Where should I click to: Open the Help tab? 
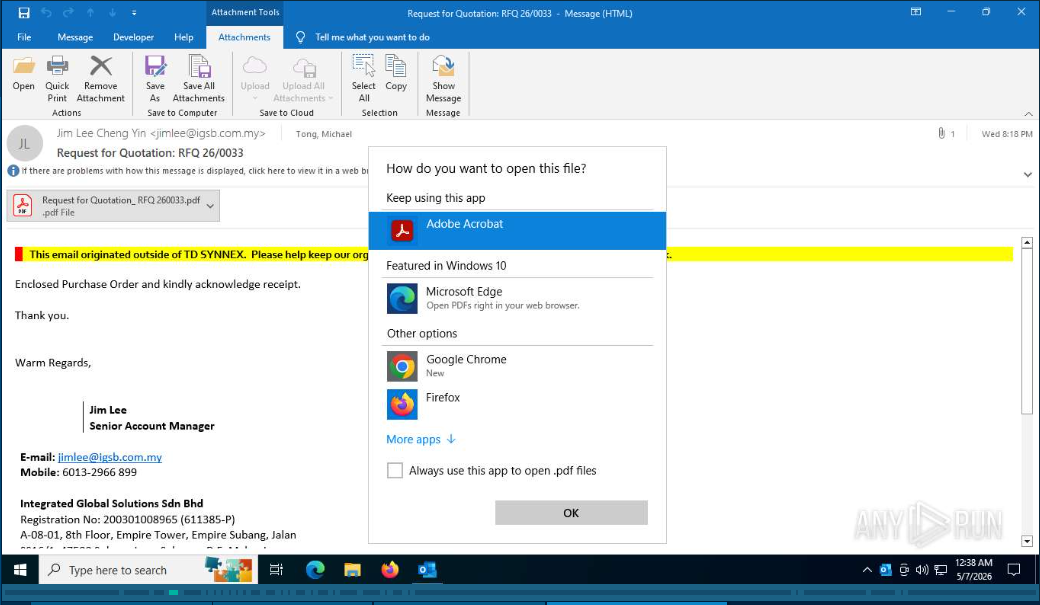pos(184,37)
